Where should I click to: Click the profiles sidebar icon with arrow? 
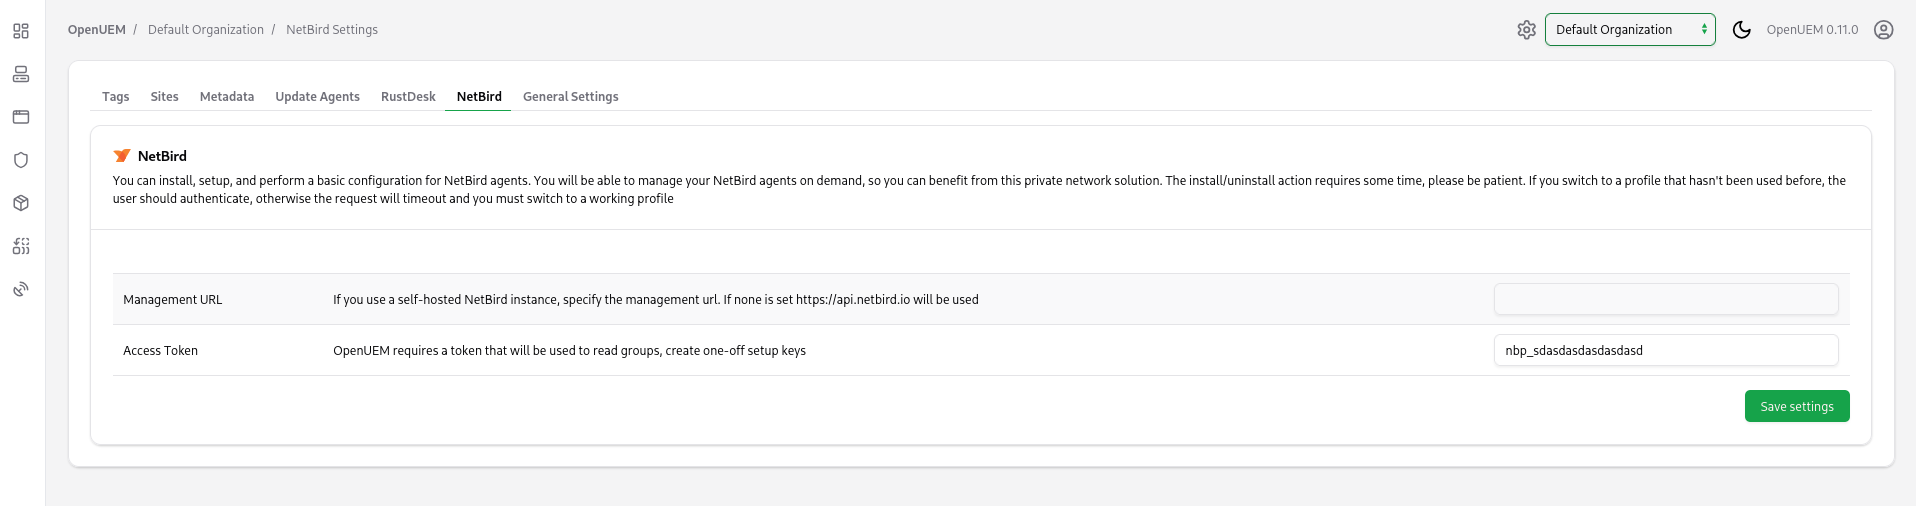pos(21,246)
